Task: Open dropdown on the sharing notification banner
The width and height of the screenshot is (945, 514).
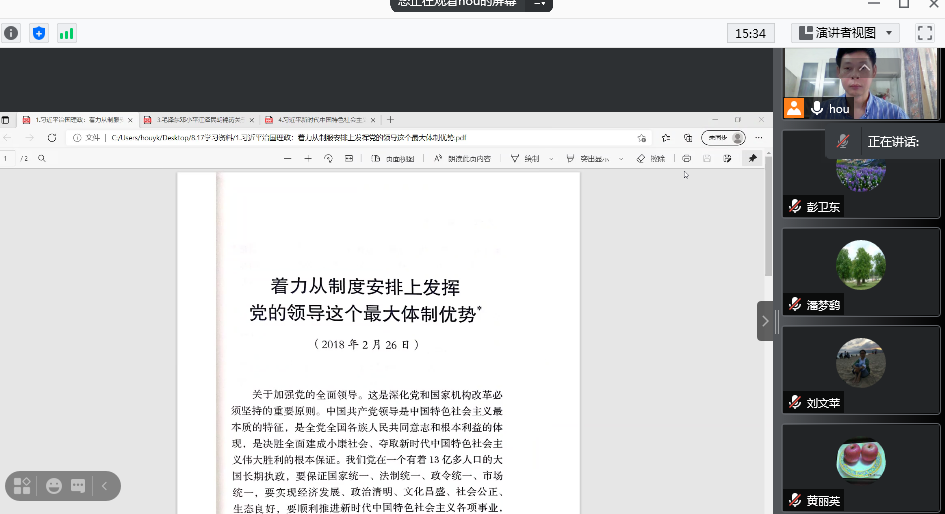Action: click(541, 3)
